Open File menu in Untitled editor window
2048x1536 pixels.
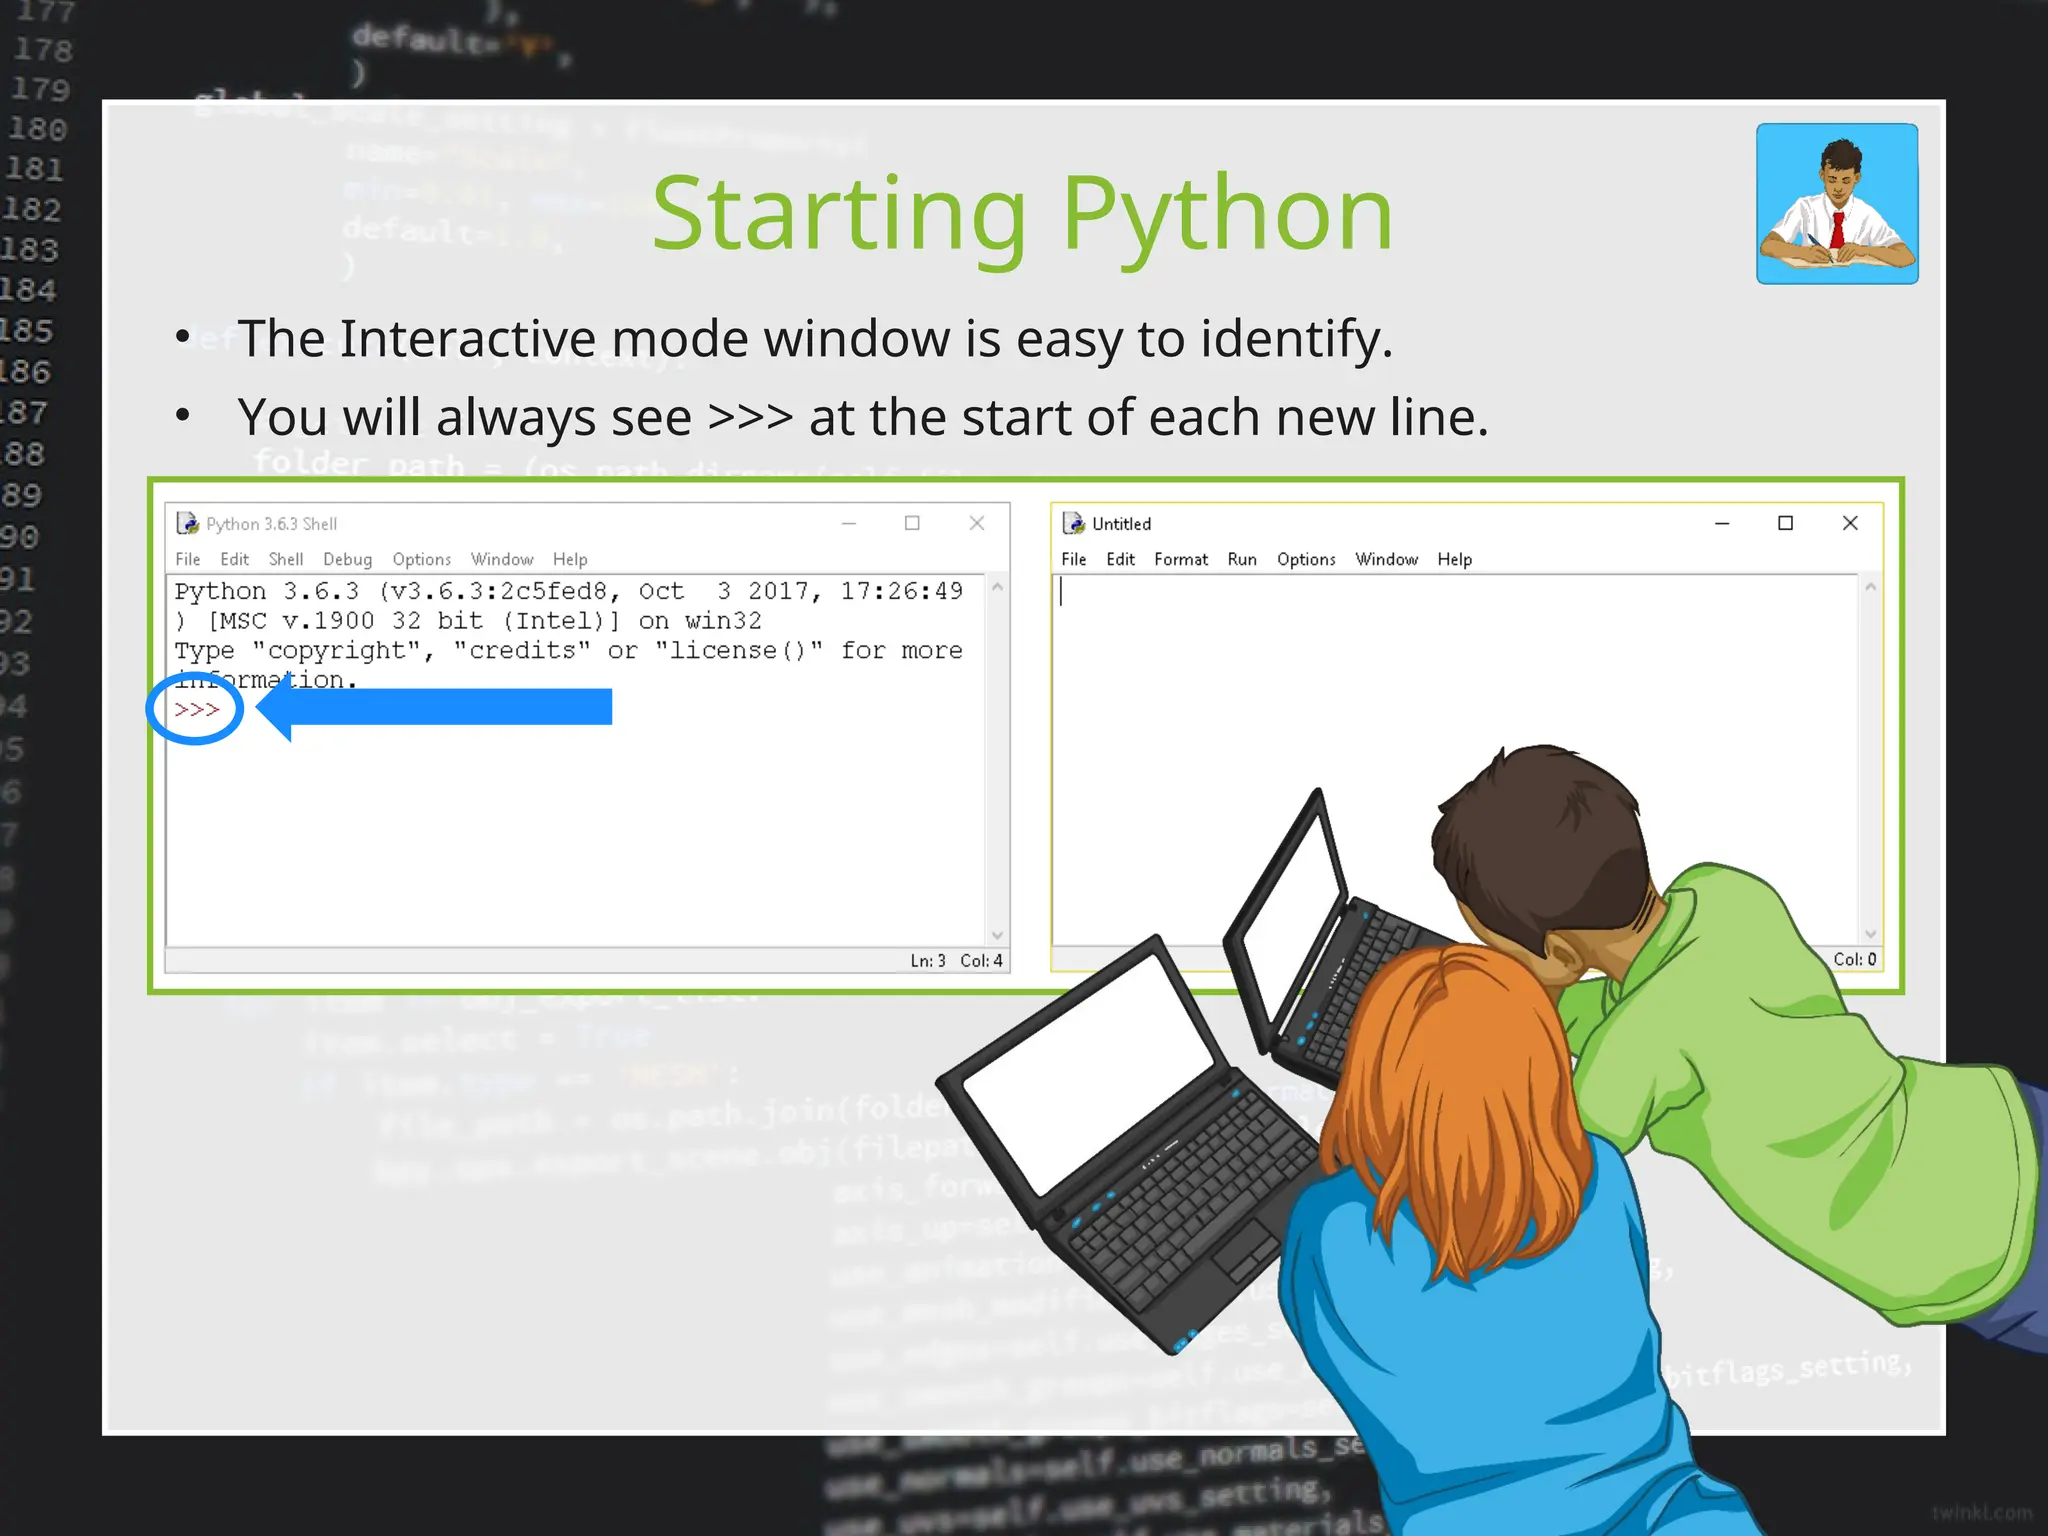point(1073,559)
